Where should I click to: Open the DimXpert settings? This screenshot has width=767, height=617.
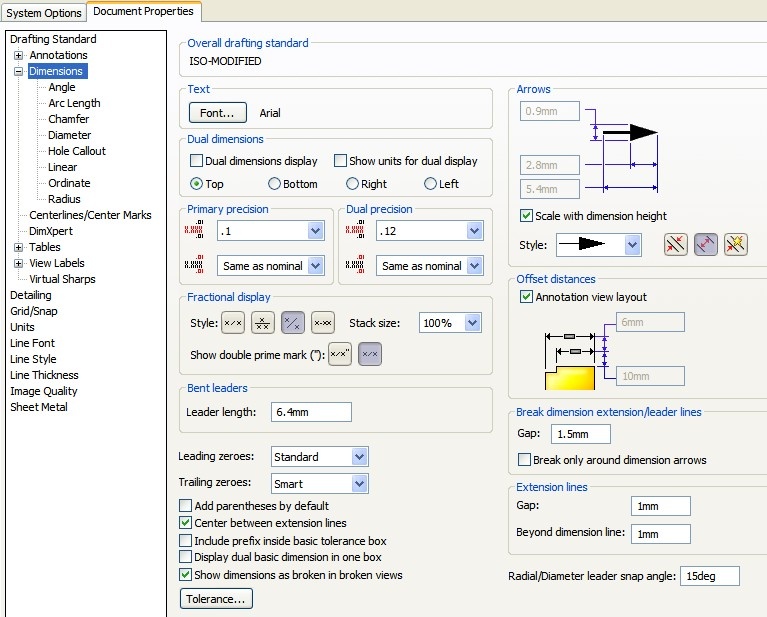pos(51,231)
